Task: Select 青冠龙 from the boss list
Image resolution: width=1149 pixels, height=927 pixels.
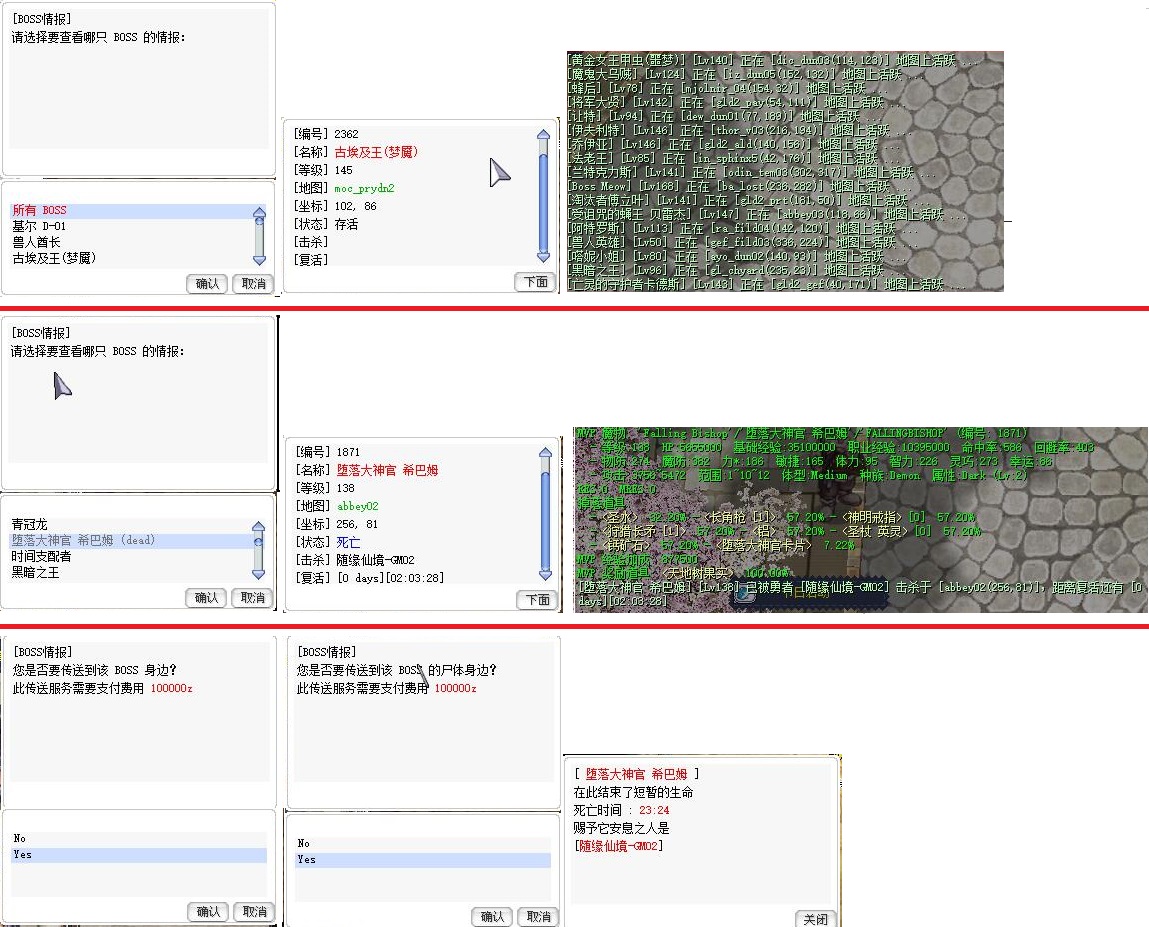Action: (x=29, y=525)
